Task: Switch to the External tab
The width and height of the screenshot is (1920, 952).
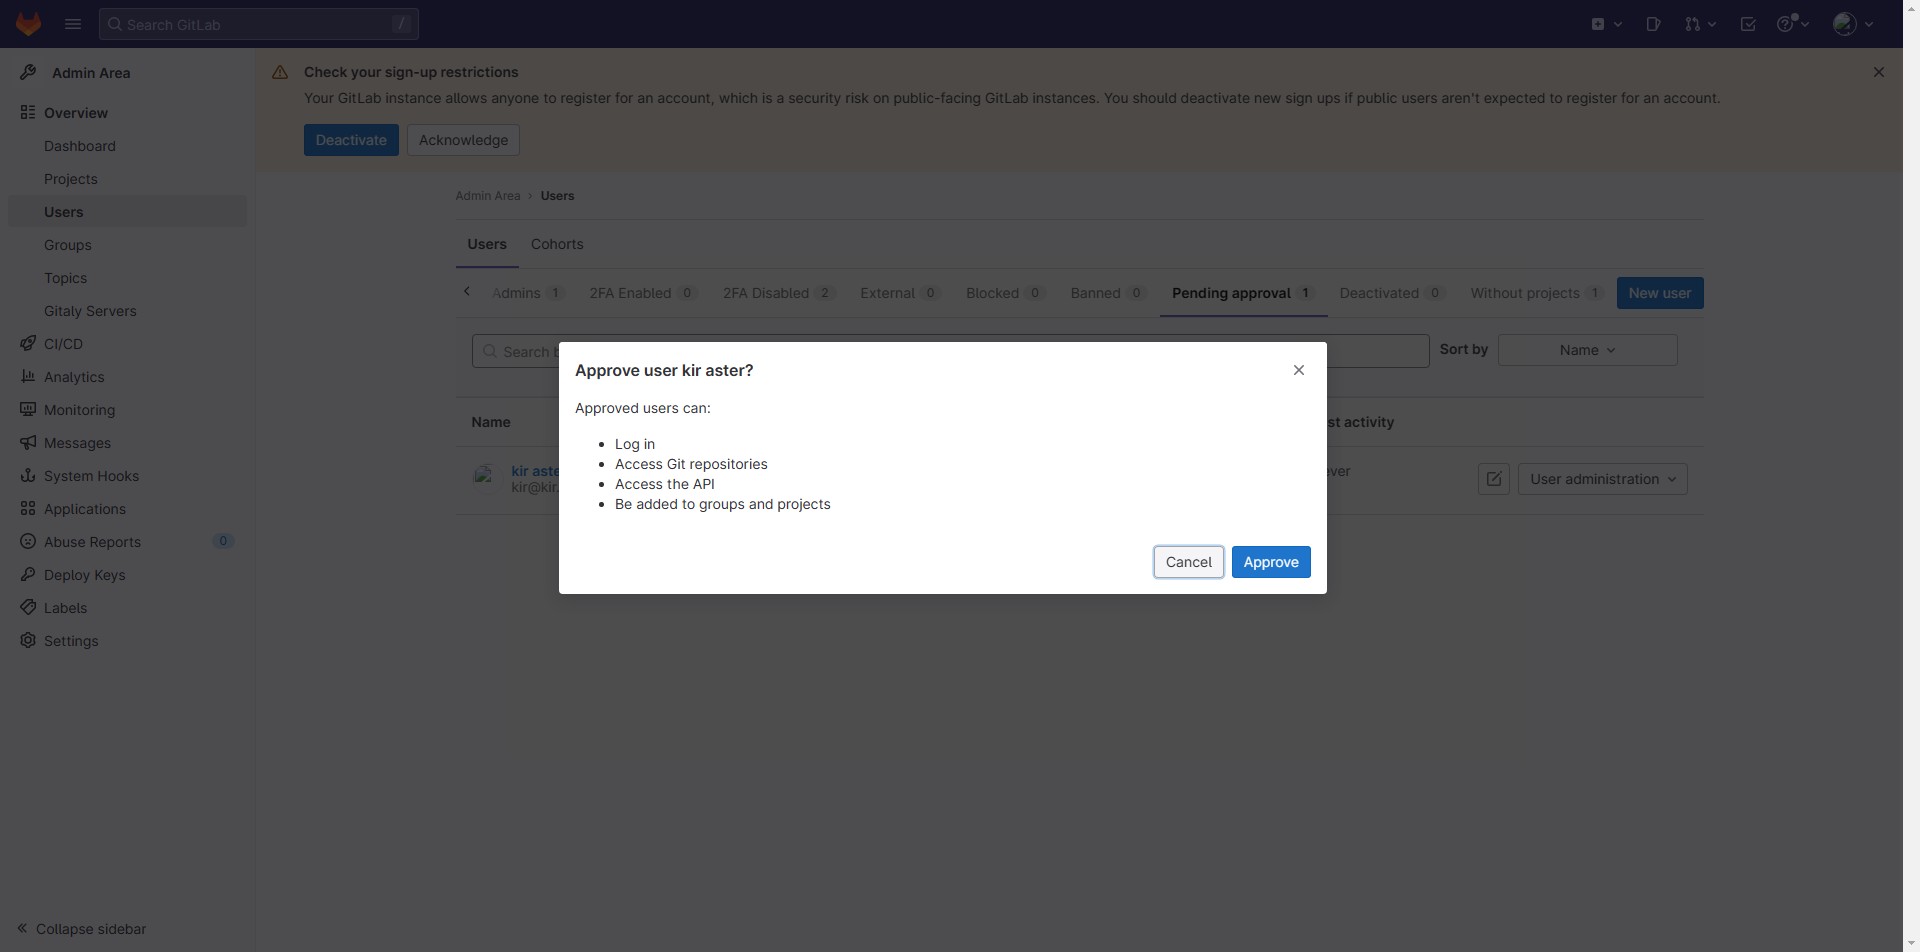Action: 899,293
